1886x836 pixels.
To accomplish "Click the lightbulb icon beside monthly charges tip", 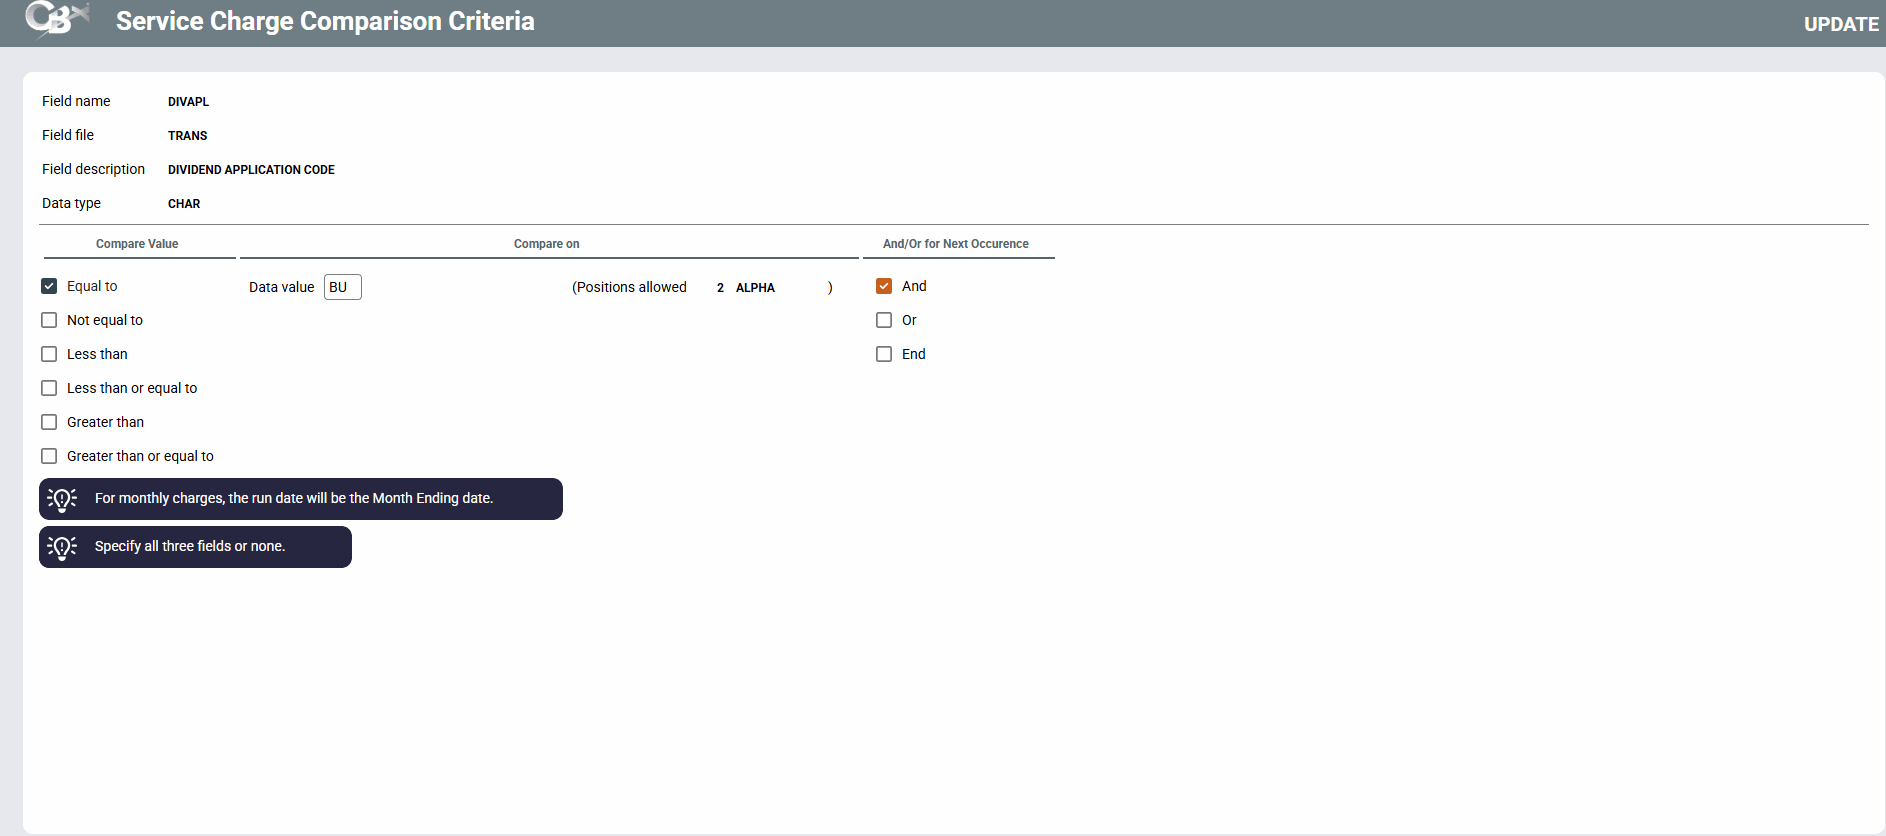I will (62, 499).
